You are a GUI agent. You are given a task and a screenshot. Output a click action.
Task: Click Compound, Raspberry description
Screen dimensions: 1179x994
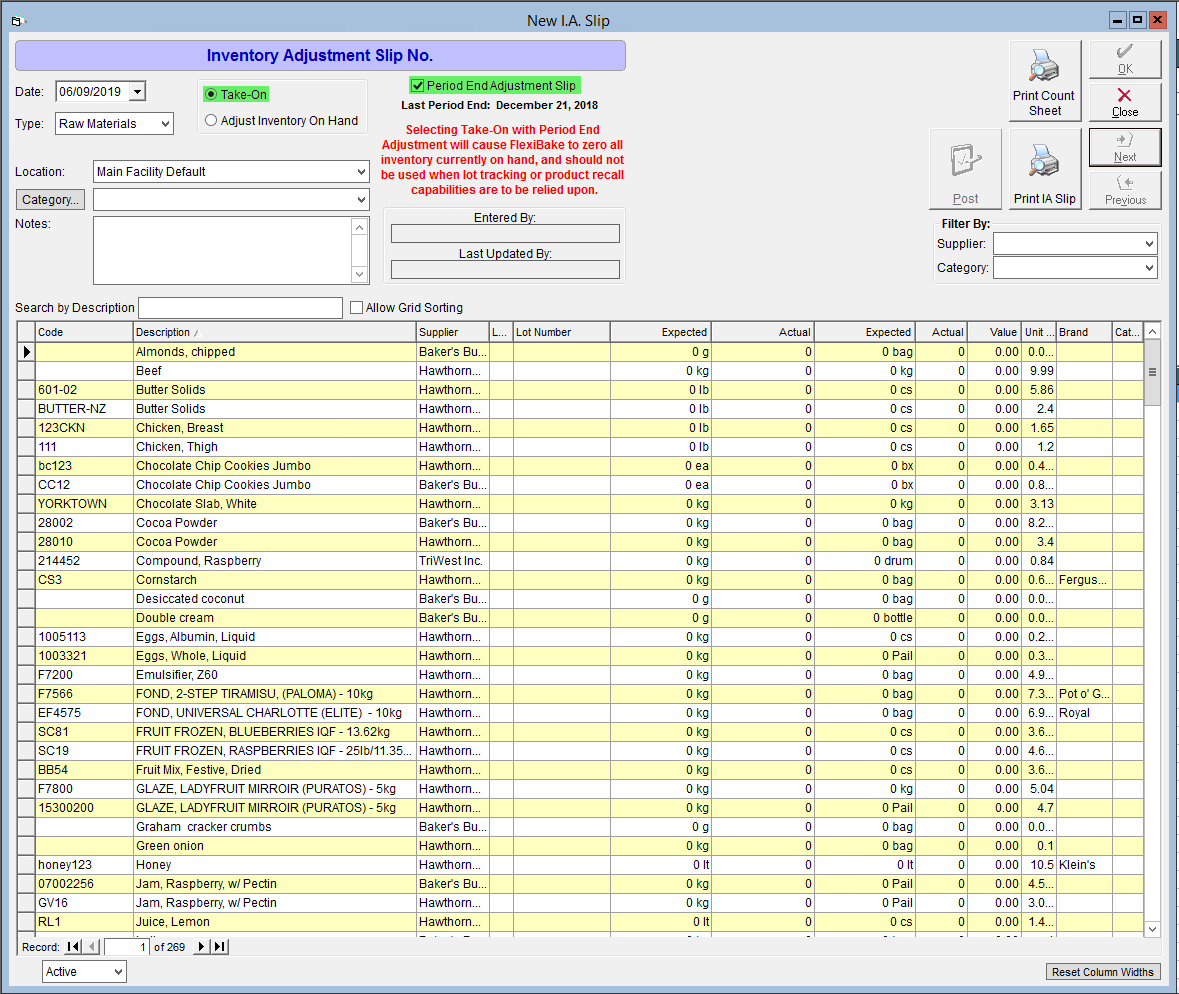coord(274,561)
